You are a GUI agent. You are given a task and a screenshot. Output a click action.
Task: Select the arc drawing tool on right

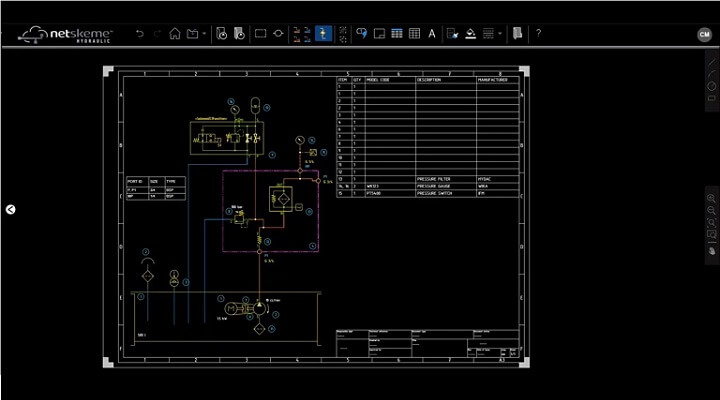[x=711, y=73]
